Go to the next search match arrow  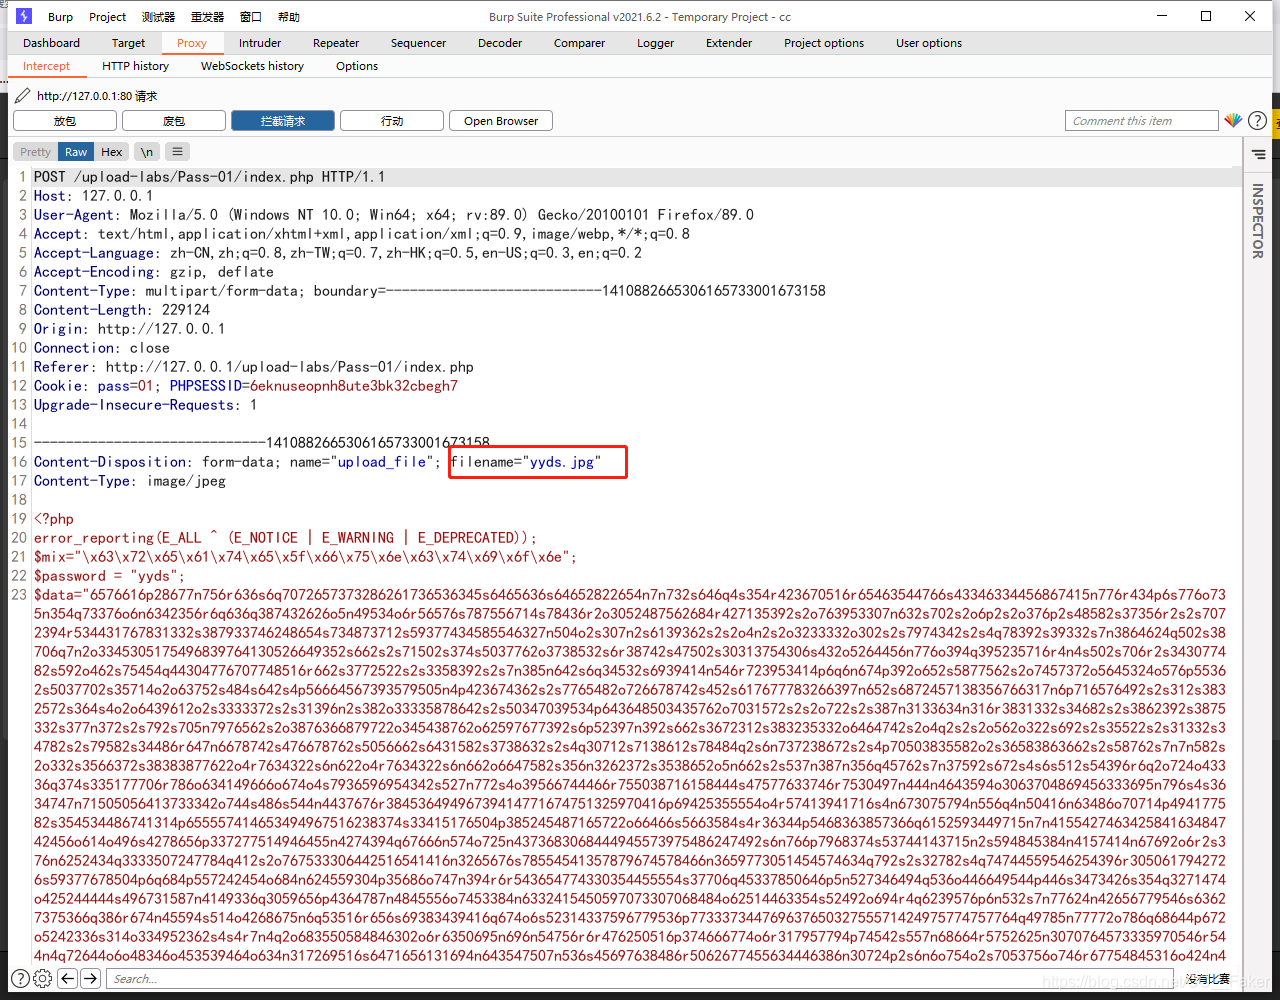coord(90,978)
